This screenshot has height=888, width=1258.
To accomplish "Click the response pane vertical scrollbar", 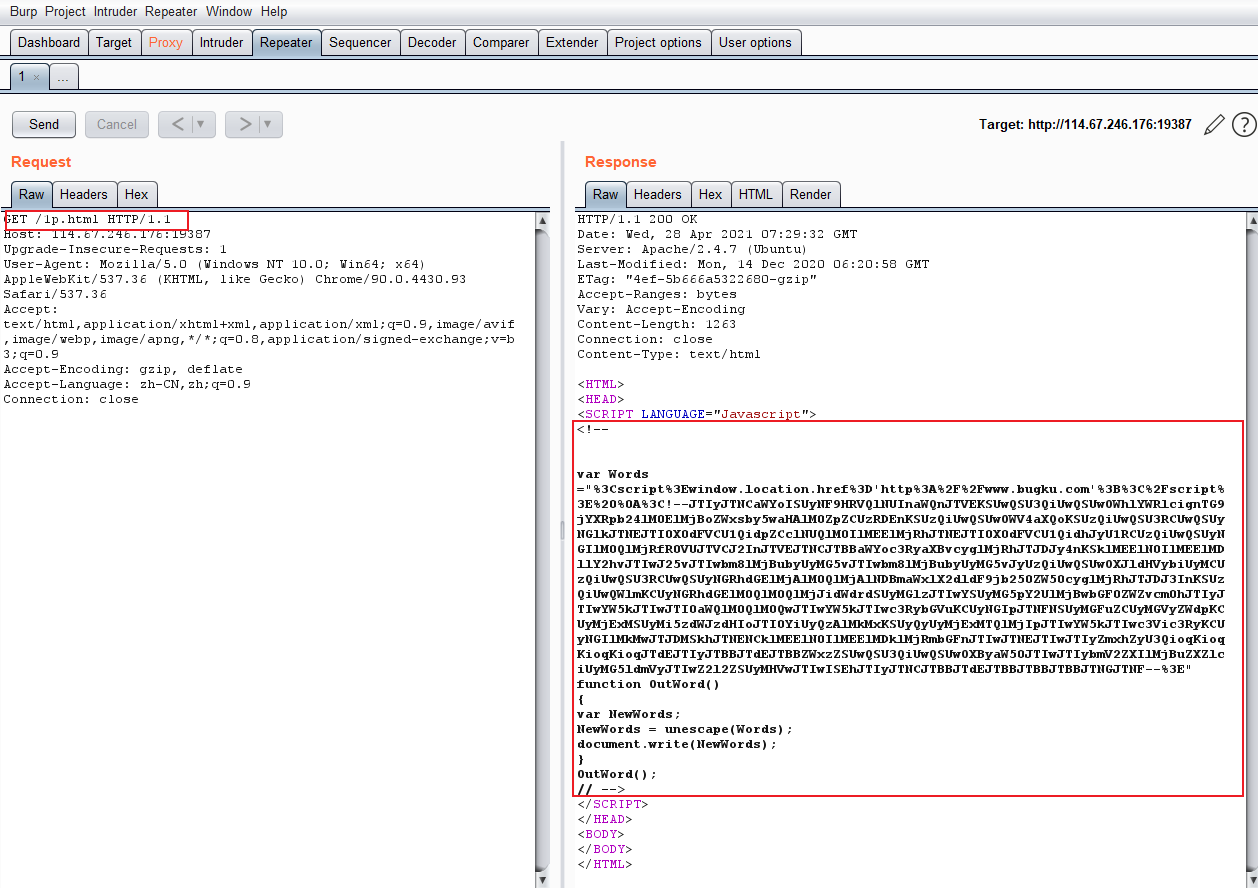I will (1251, 549).
